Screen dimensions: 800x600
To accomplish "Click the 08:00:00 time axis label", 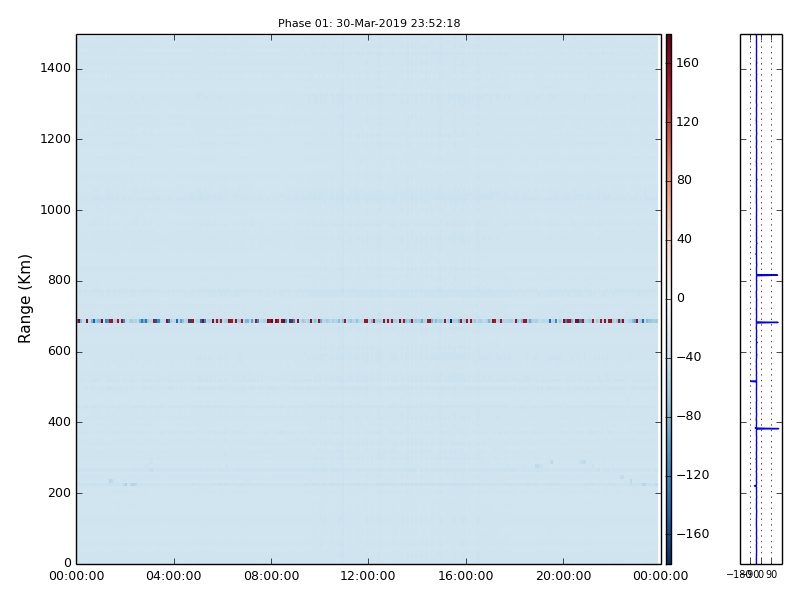I will click(271, 576).
